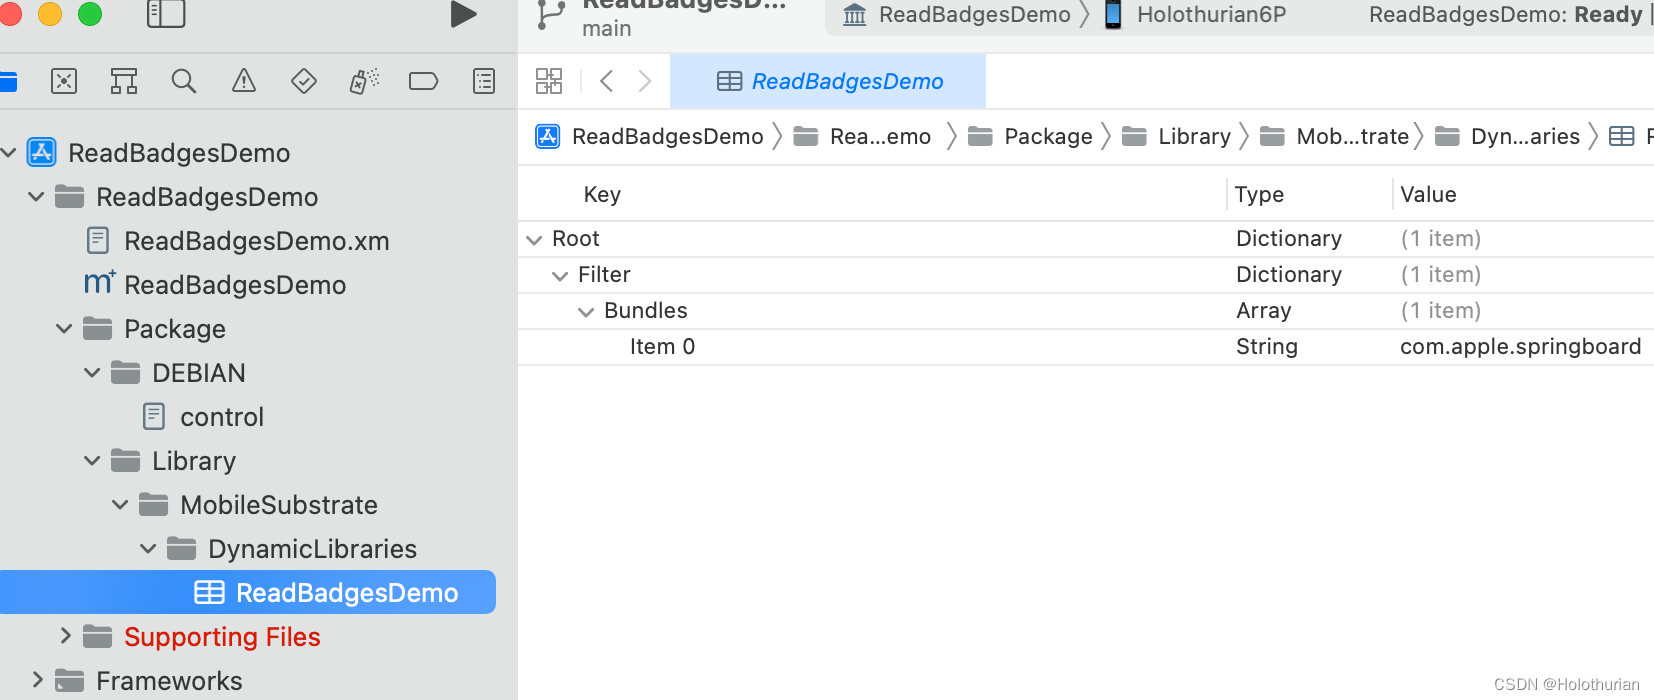Click the yellow minimize window button

click(x=49, y=13)
